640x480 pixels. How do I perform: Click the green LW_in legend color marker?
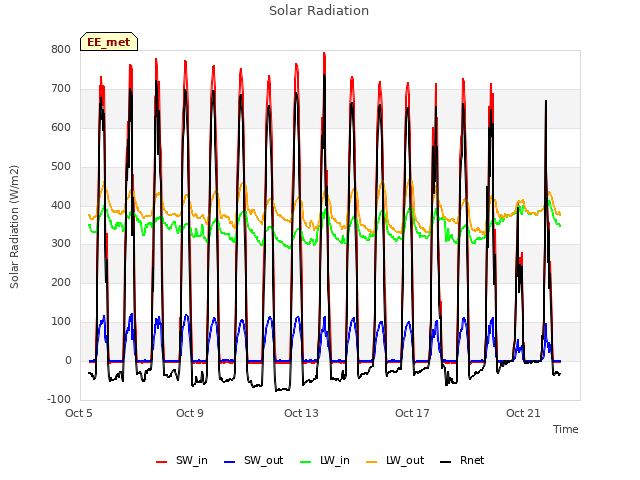point(305,462)
